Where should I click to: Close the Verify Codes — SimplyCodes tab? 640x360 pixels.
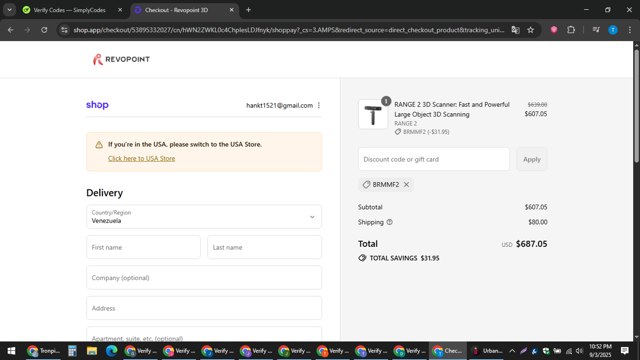click(120, 10)
